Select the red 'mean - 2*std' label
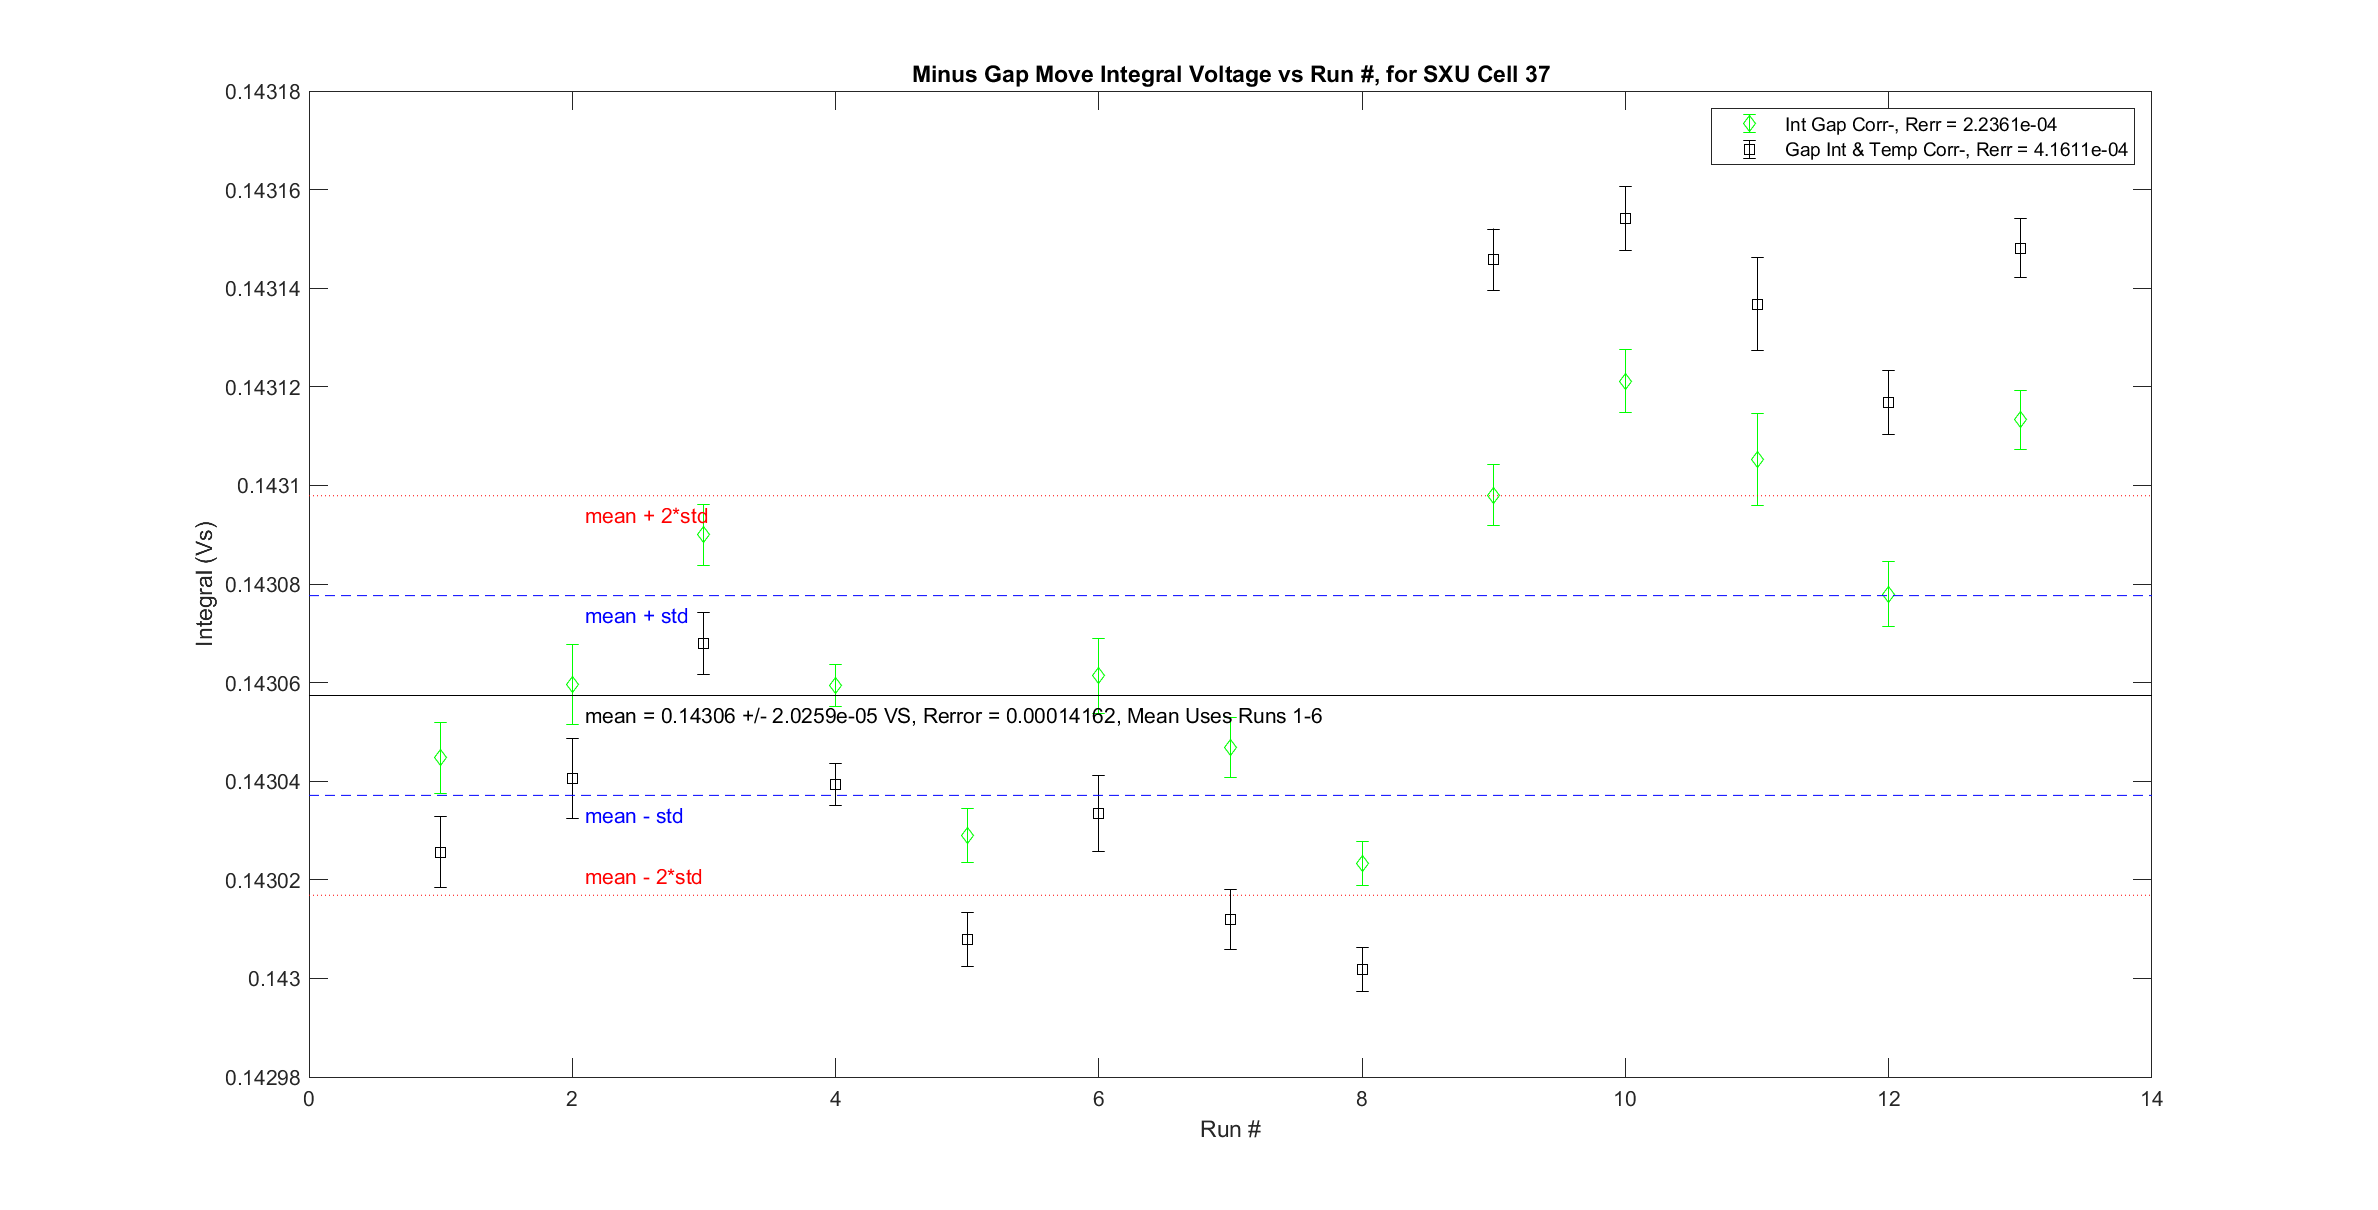2378x1210 pixels. pos(643,877)
